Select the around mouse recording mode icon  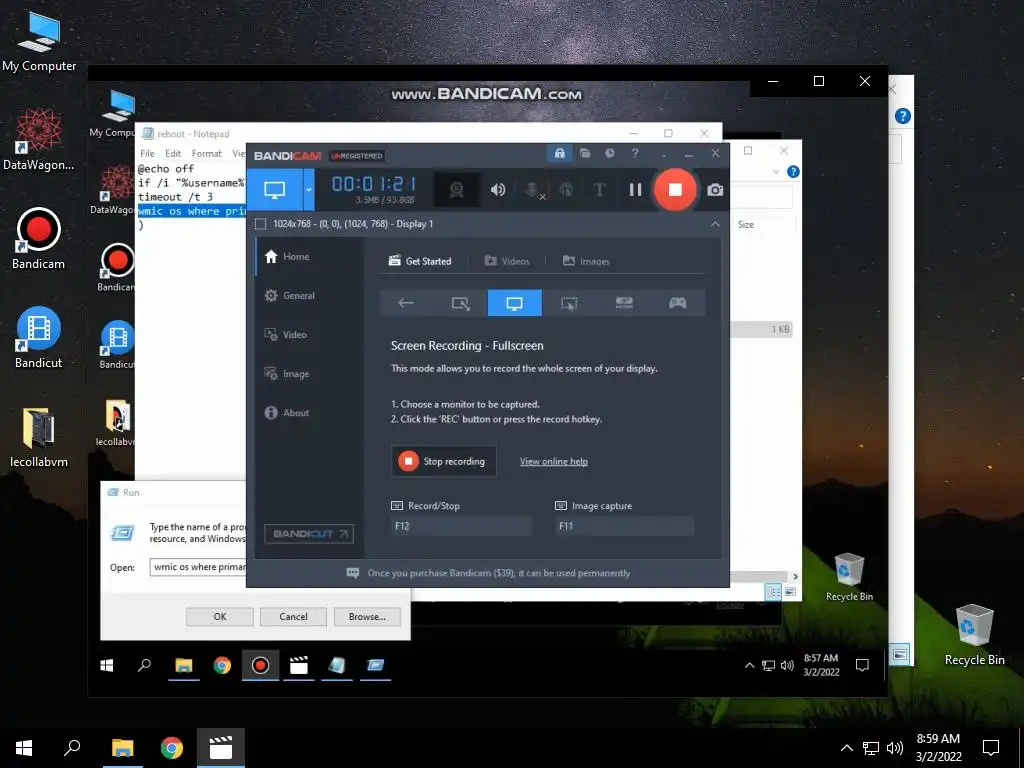click(x=569, y=303)
